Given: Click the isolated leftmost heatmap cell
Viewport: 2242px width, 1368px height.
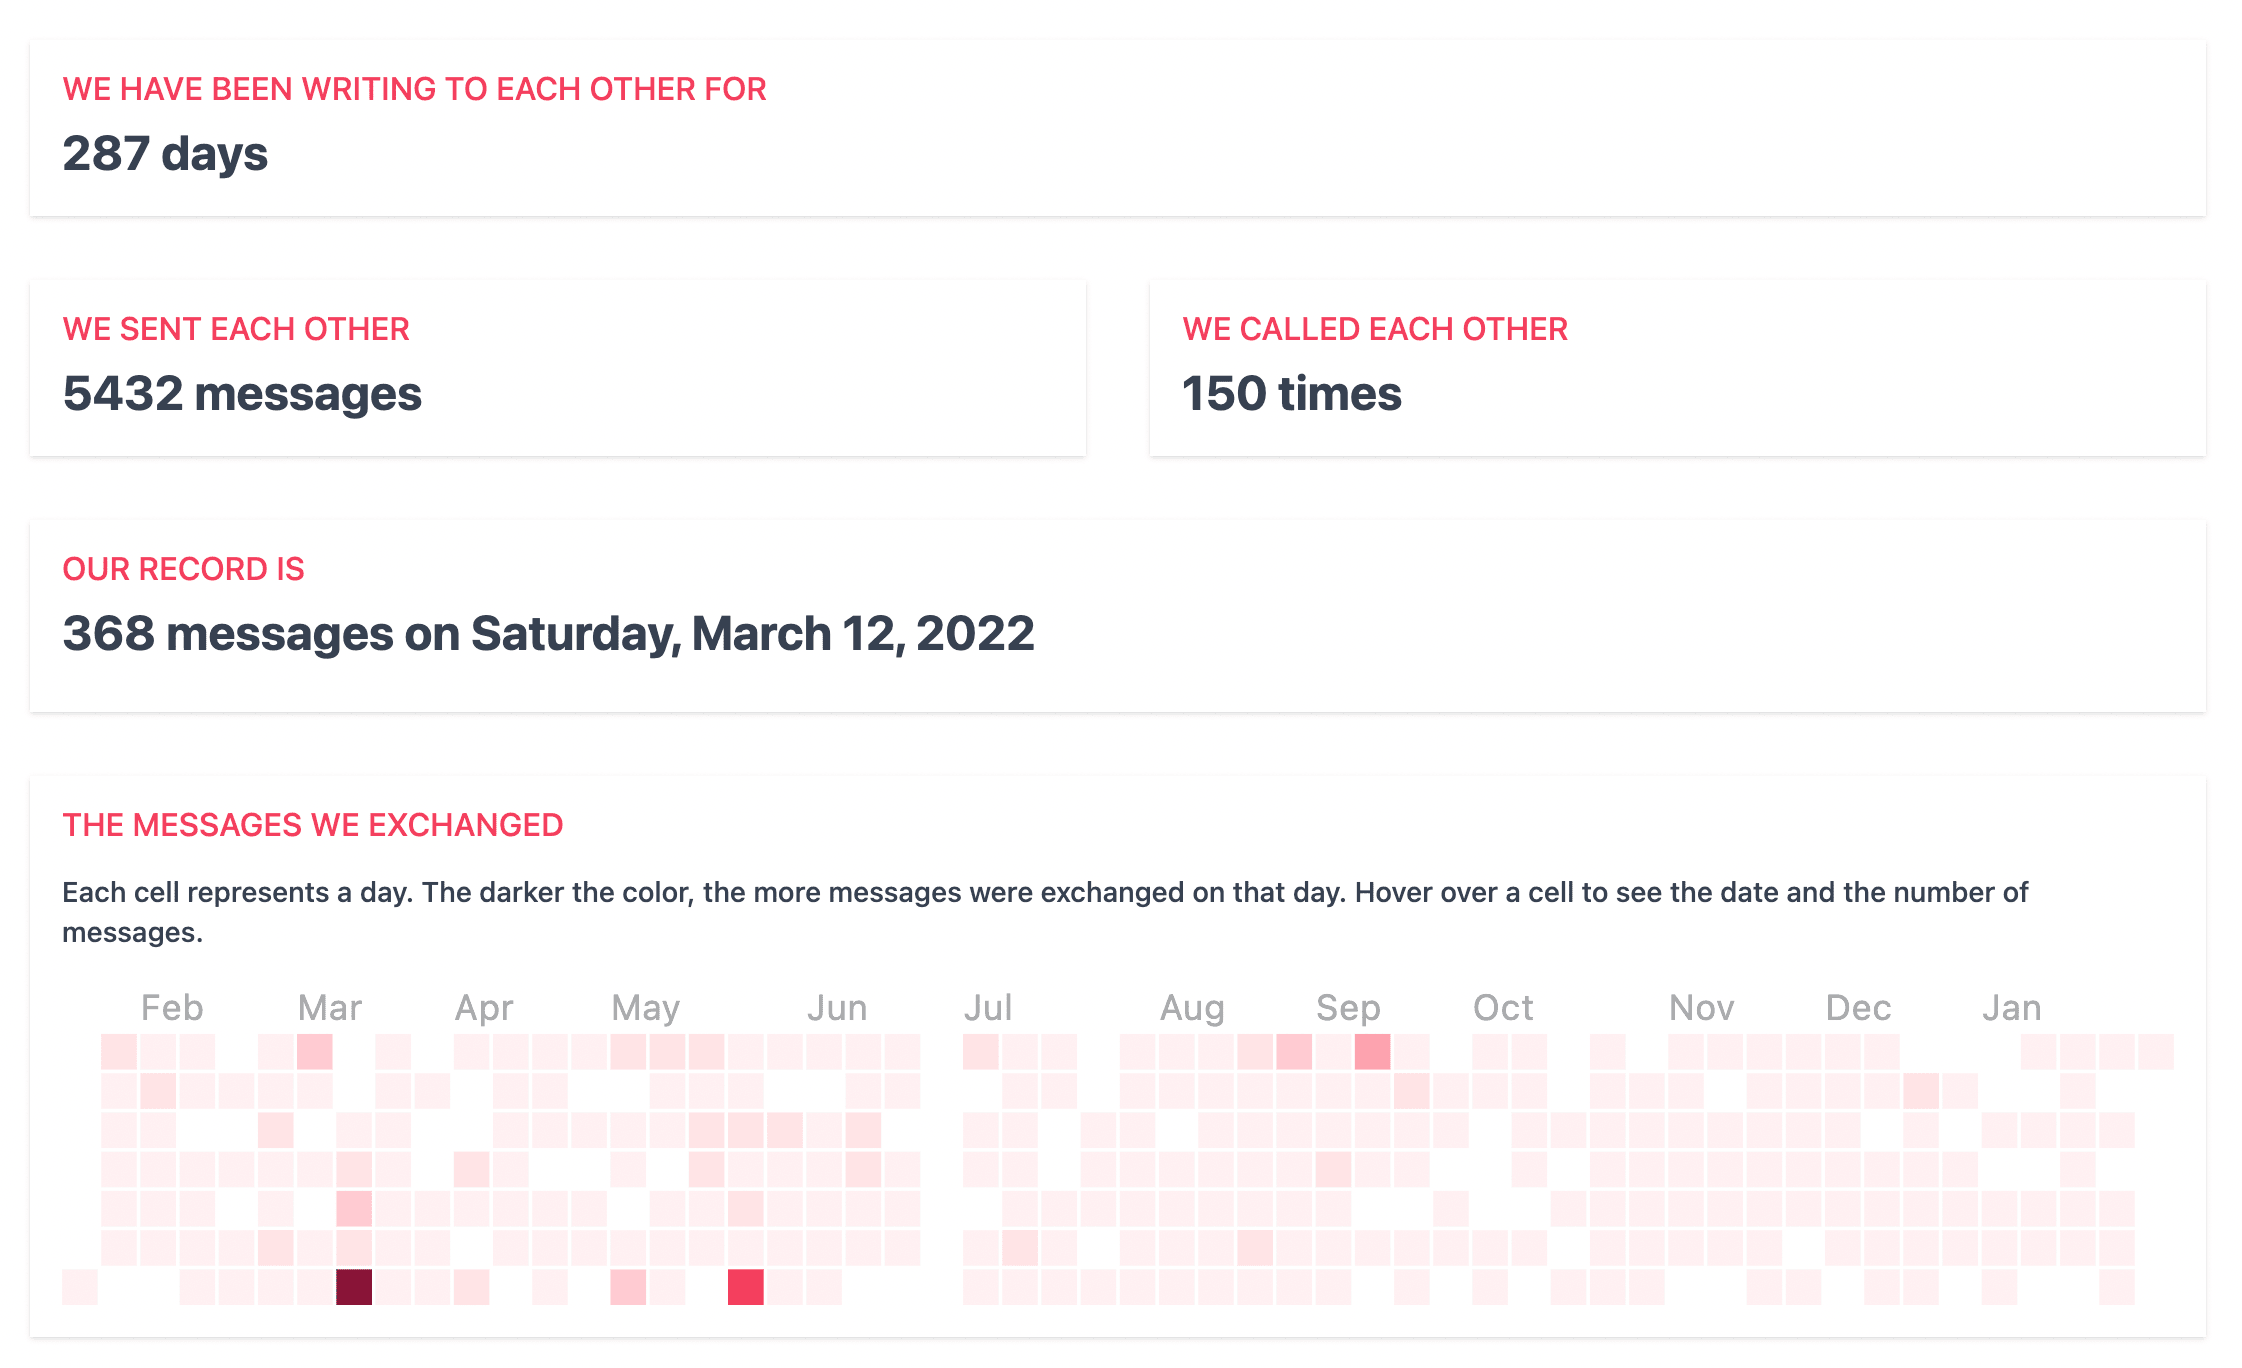Looking at the screenshot, I should pos(80,1287).
